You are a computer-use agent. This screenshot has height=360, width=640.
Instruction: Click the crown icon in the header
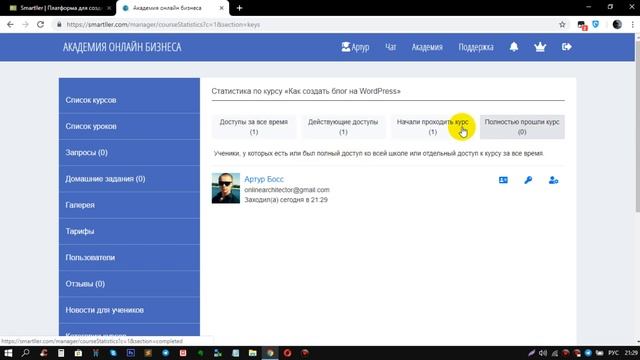point(540,47)
